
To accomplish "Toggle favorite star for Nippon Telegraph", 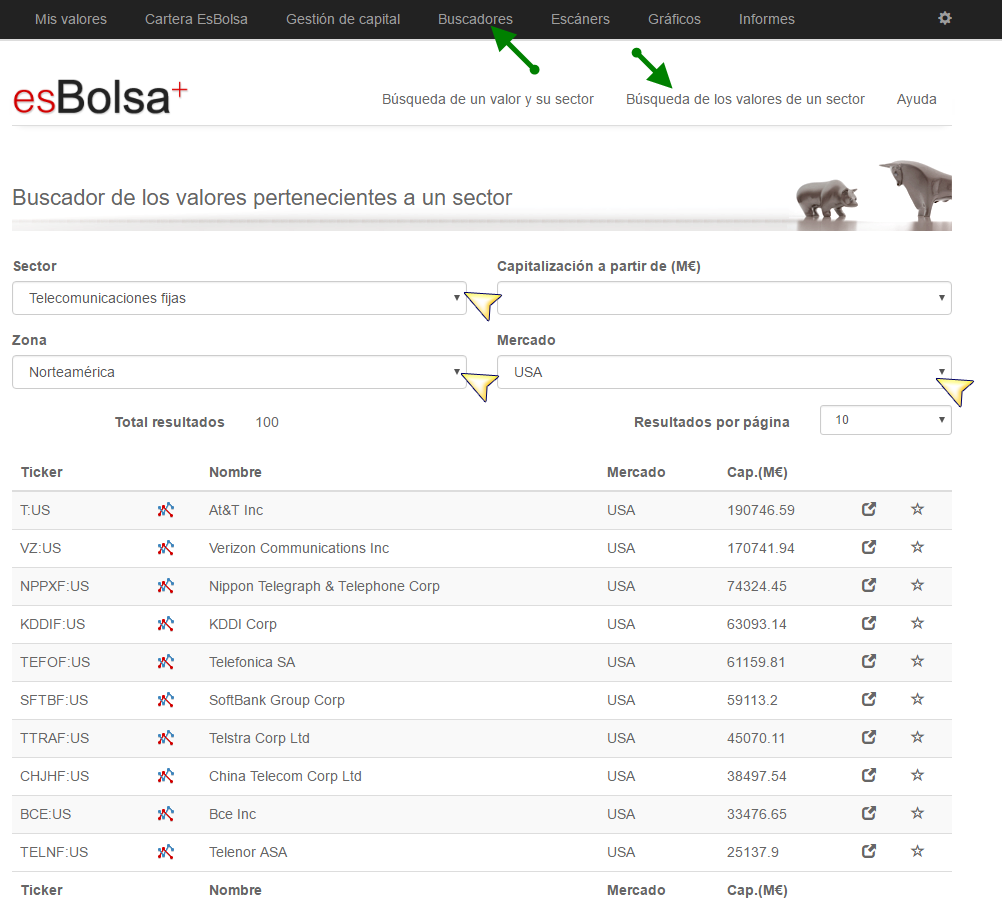I will (918, 585).
